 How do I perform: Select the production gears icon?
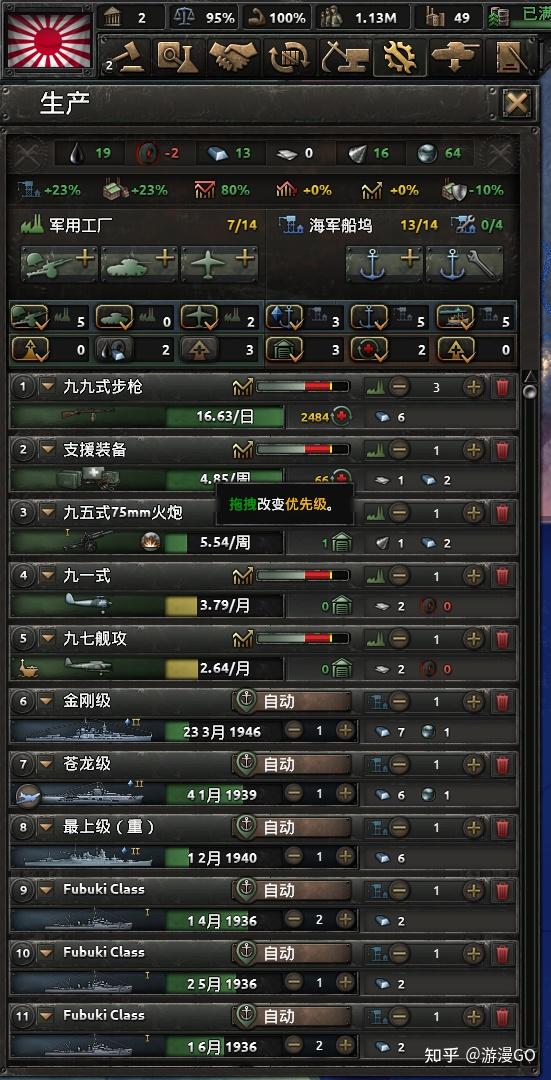[399, 57]
